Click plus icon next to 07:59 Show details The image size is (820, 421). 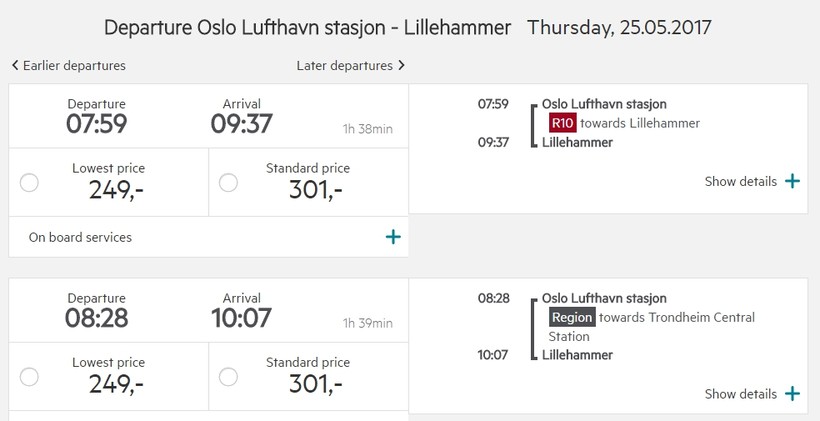point(792,181)
